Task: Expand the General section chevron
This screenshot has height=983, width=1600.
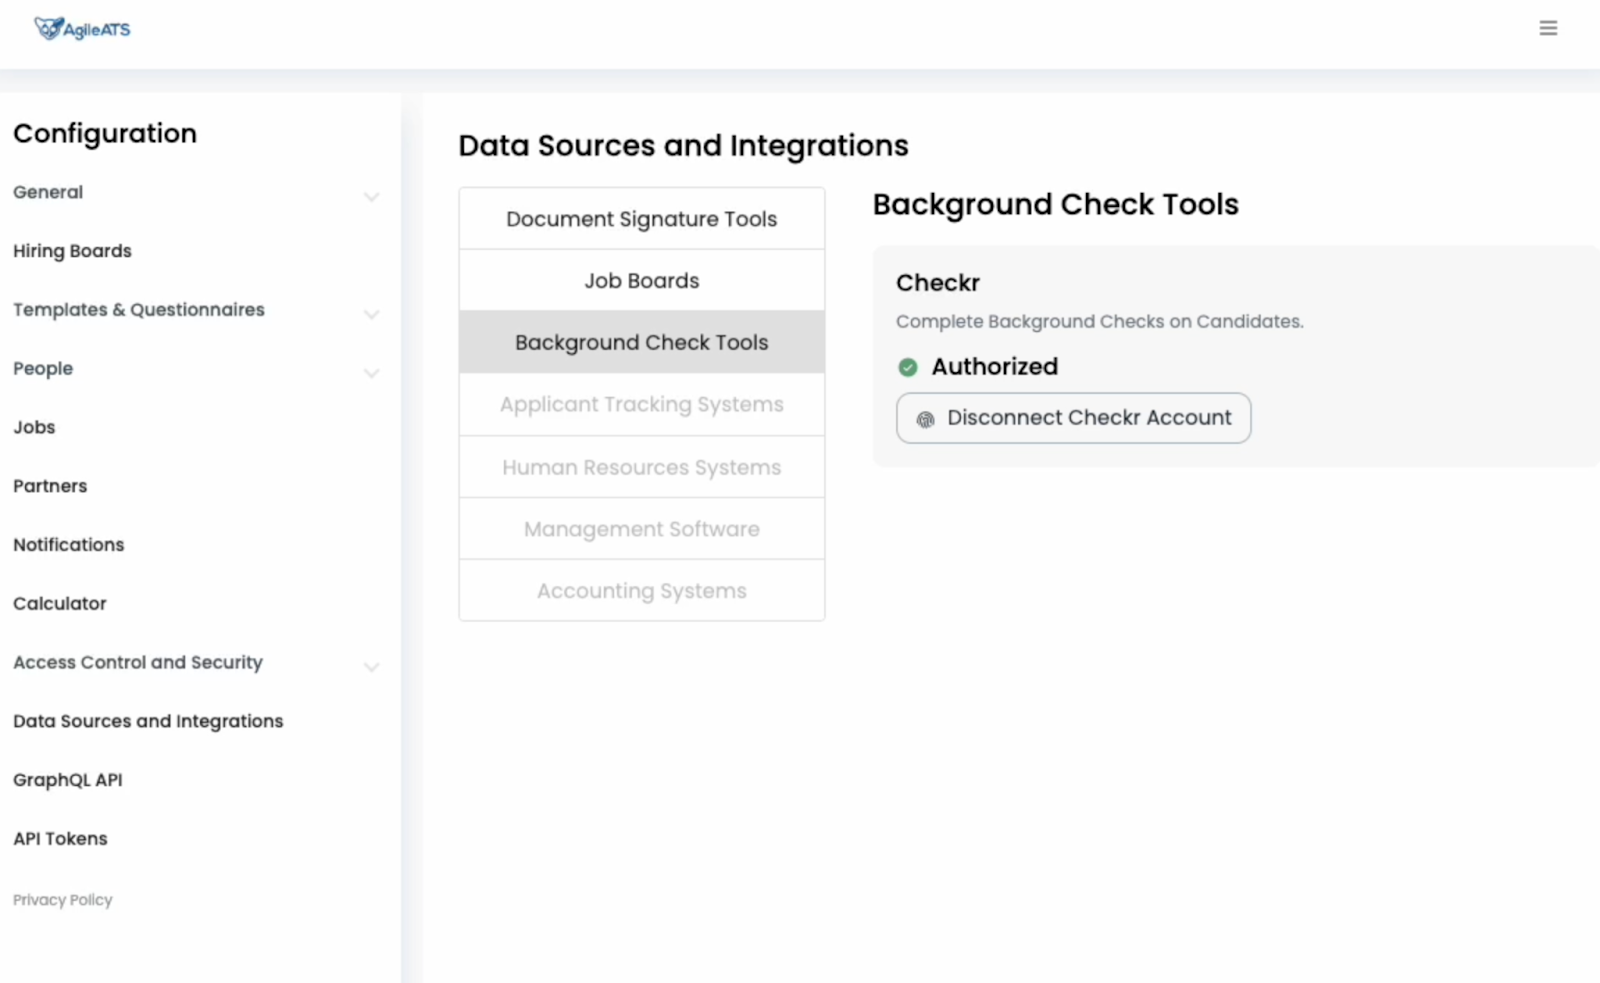Action: [x=371, y=197]
